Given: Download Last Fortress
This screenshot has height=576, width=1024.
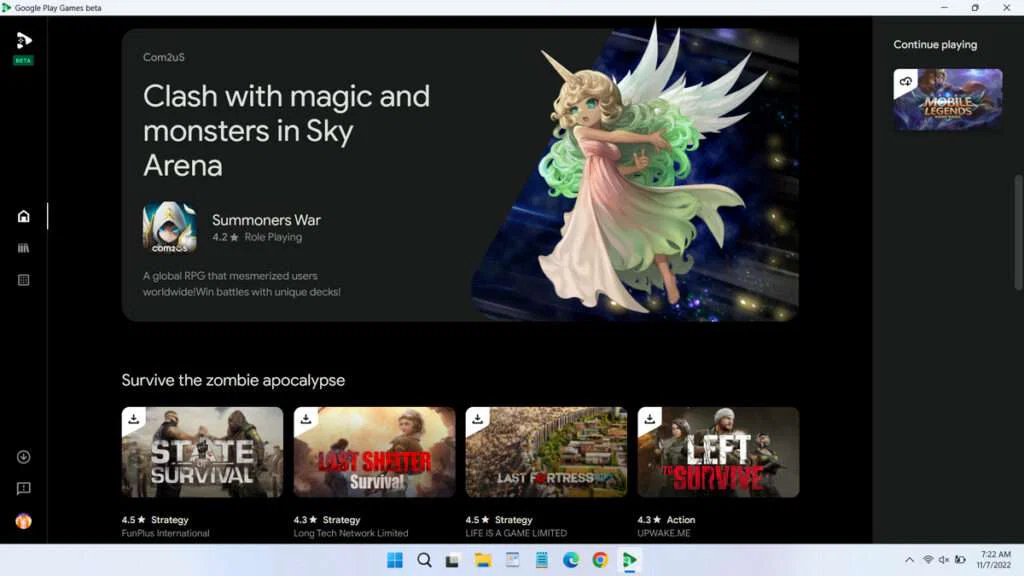Looking at the screenshot, I should point(477,419).
